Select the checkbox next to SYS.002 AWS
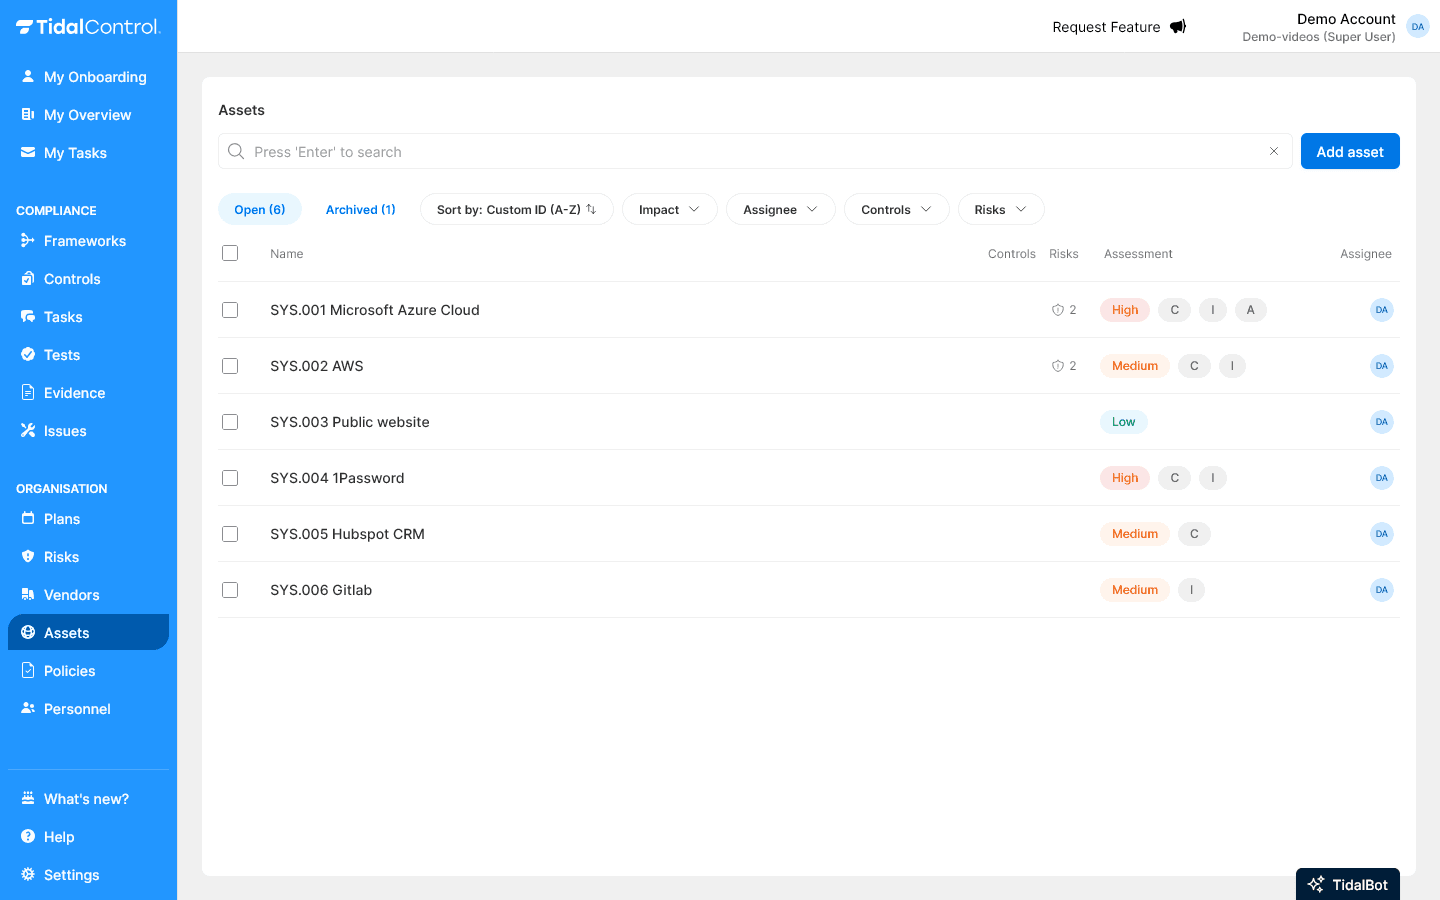 [230, 366]
